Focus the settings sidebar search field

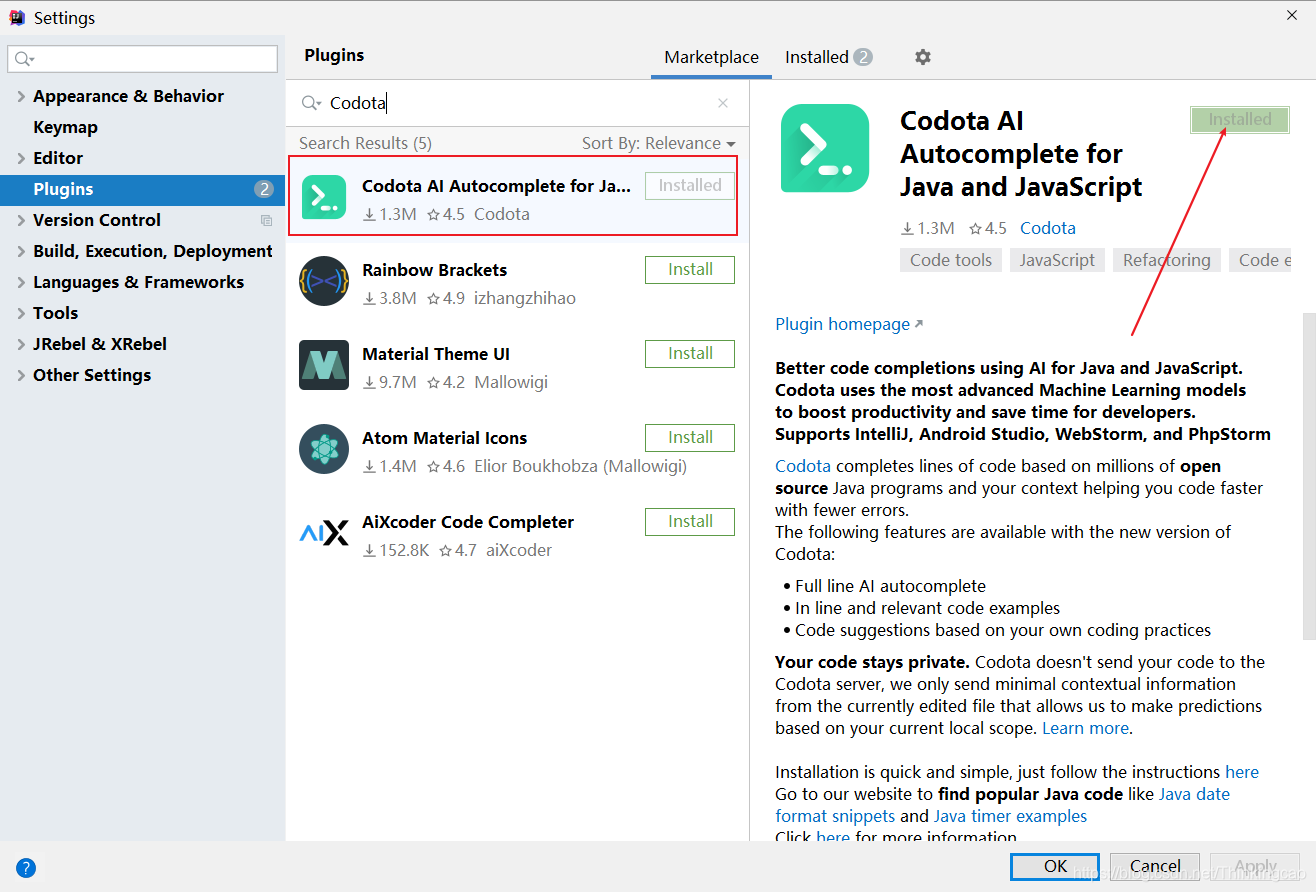point(142,59)
